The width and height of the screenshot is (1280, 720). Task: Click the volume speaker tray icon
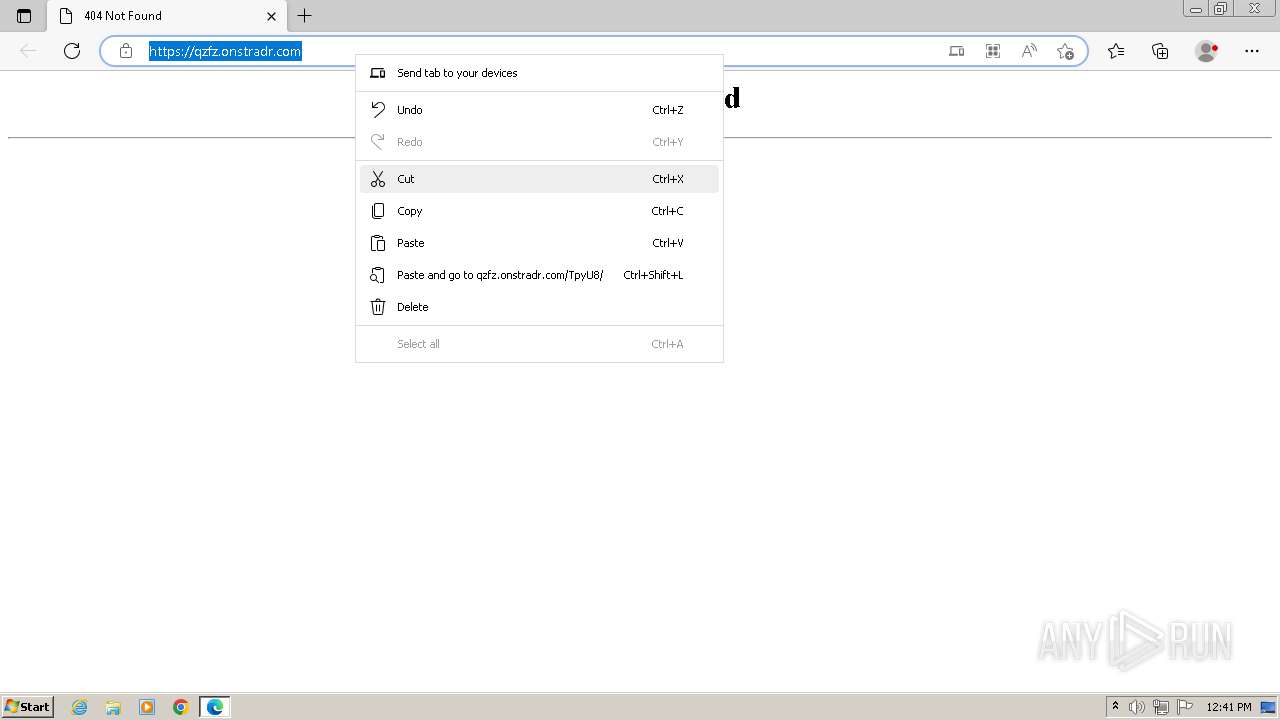coord(1137,707)
